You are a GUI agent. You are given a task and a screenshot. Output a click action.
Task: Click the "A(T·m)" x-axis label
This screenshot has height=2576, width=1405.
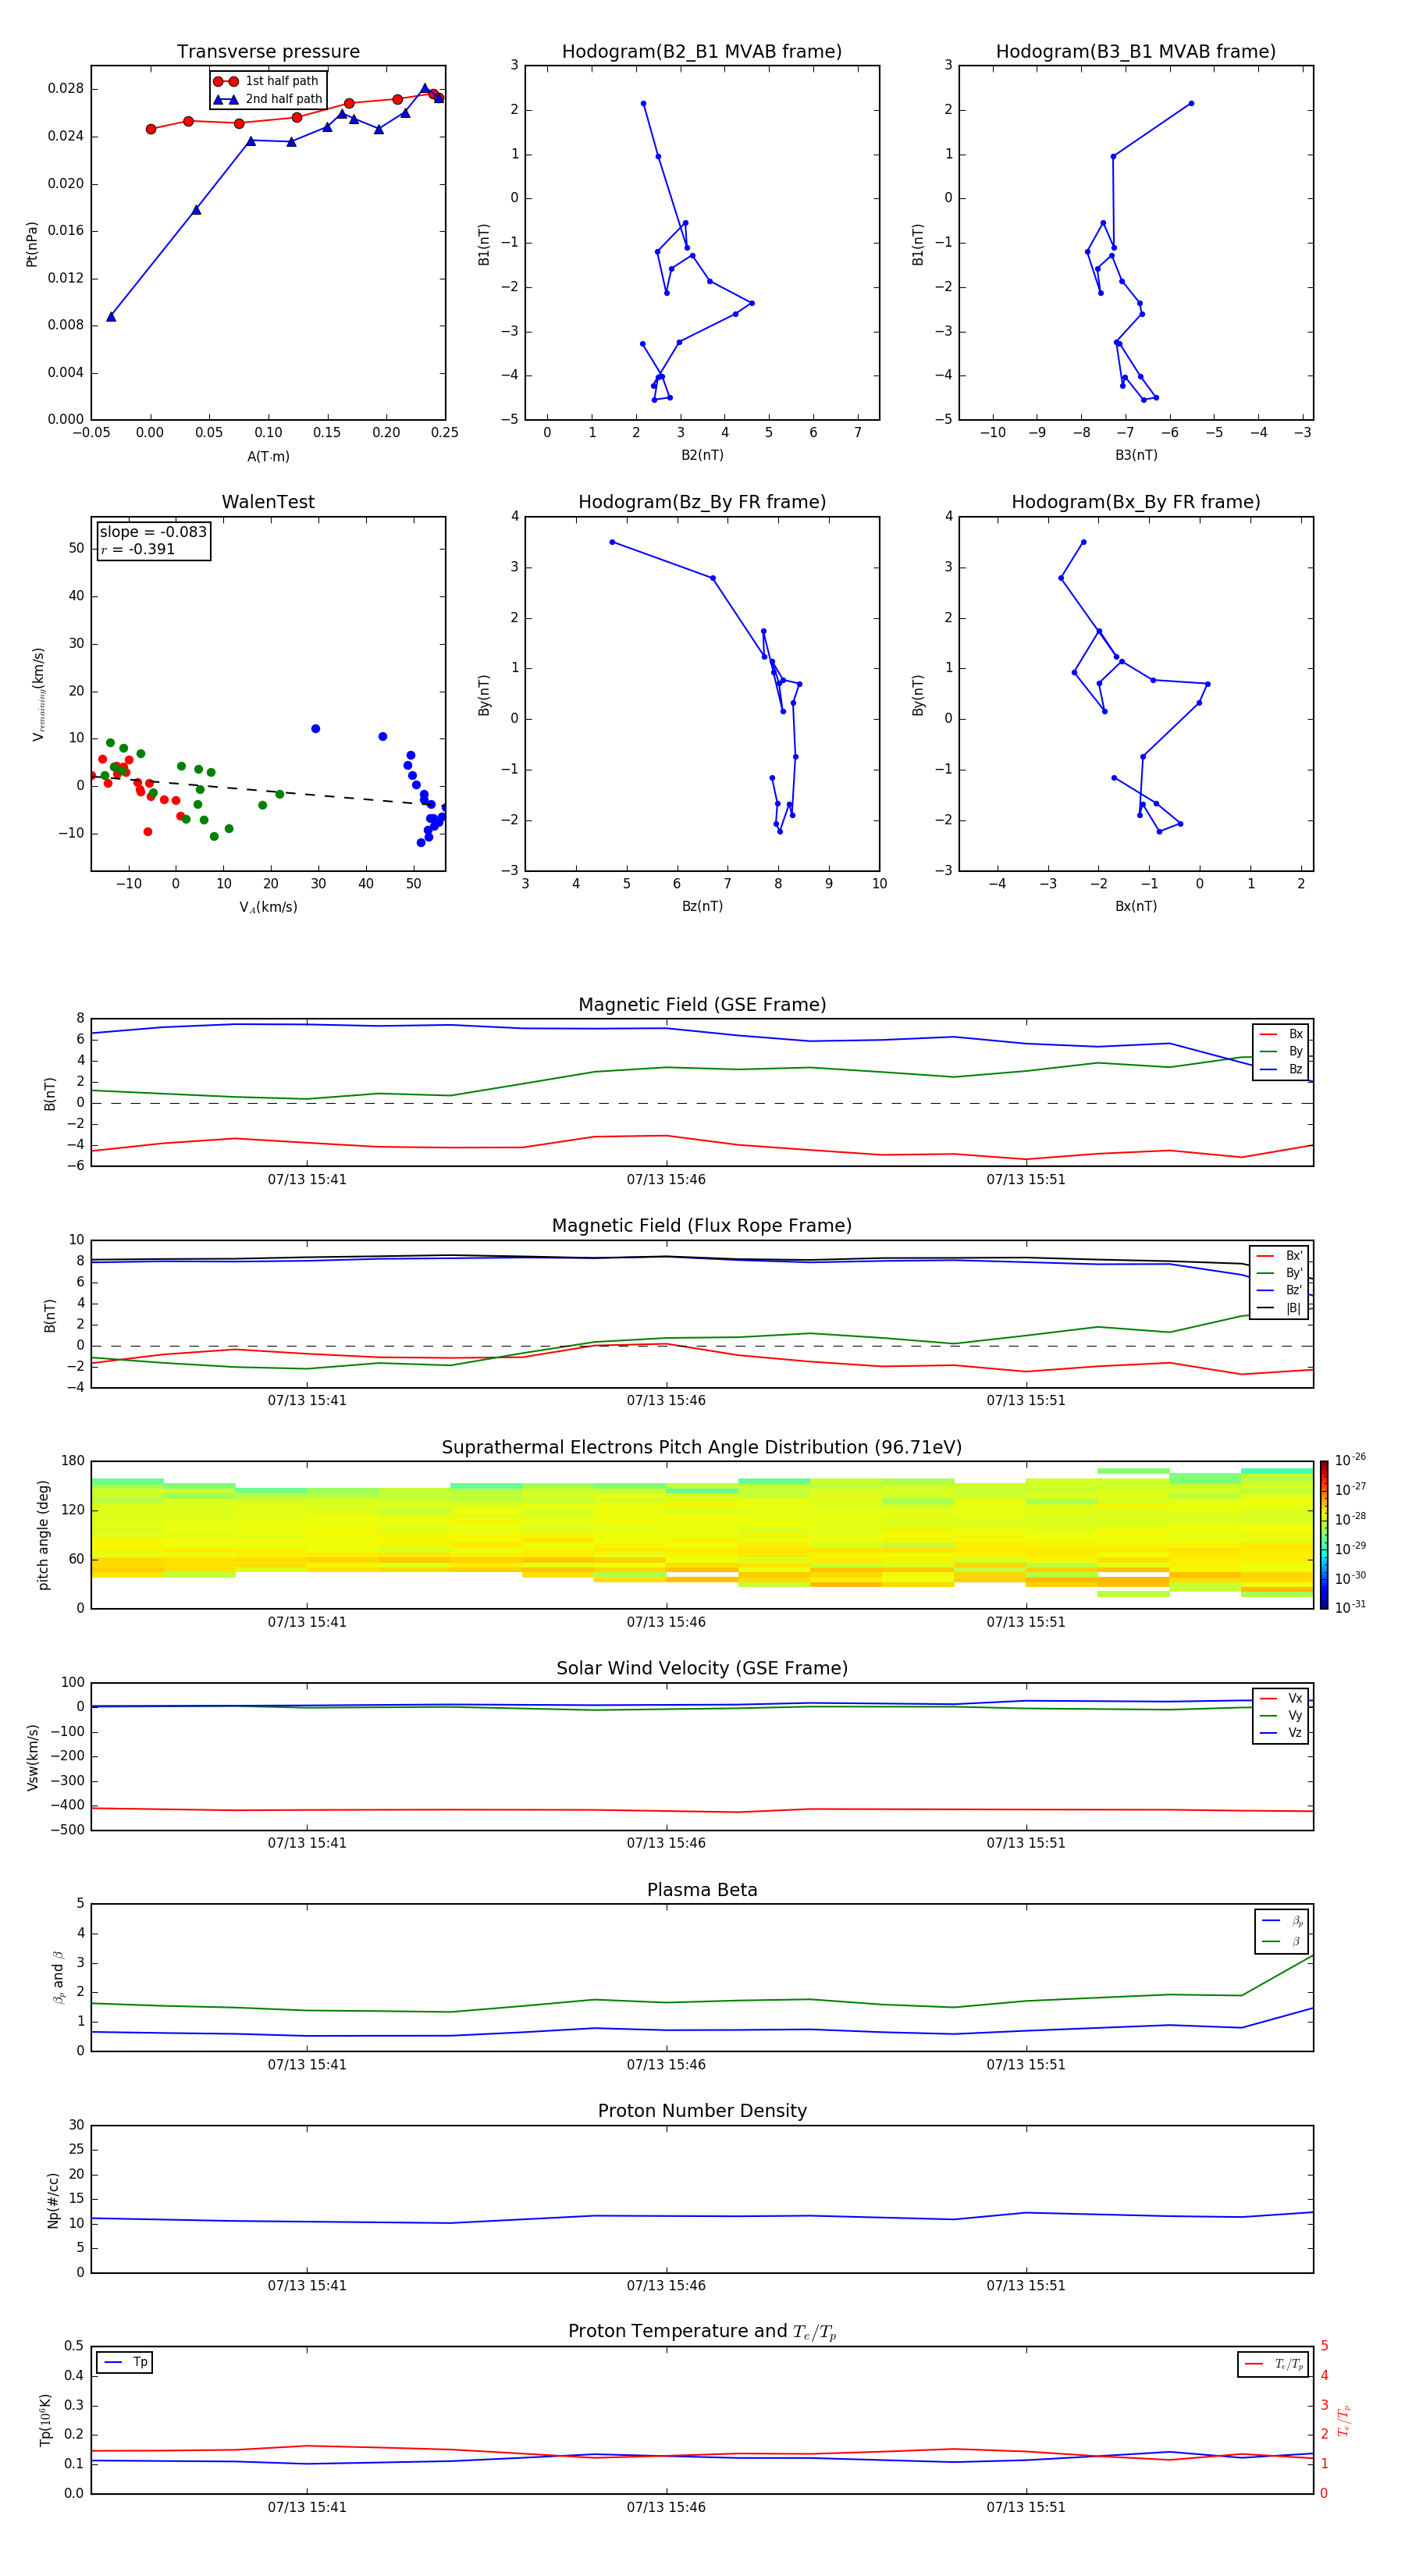coord(268,456)
